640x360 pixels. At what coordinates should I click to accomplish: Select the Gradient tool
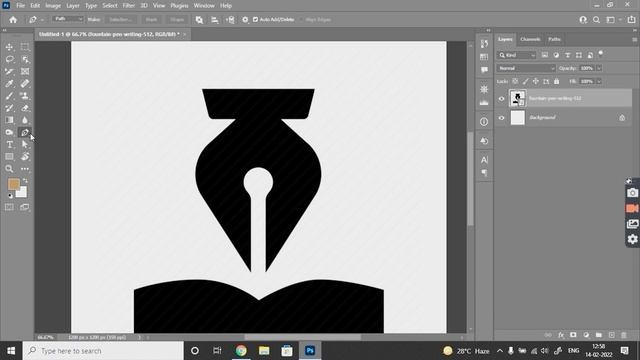[9, 120]
